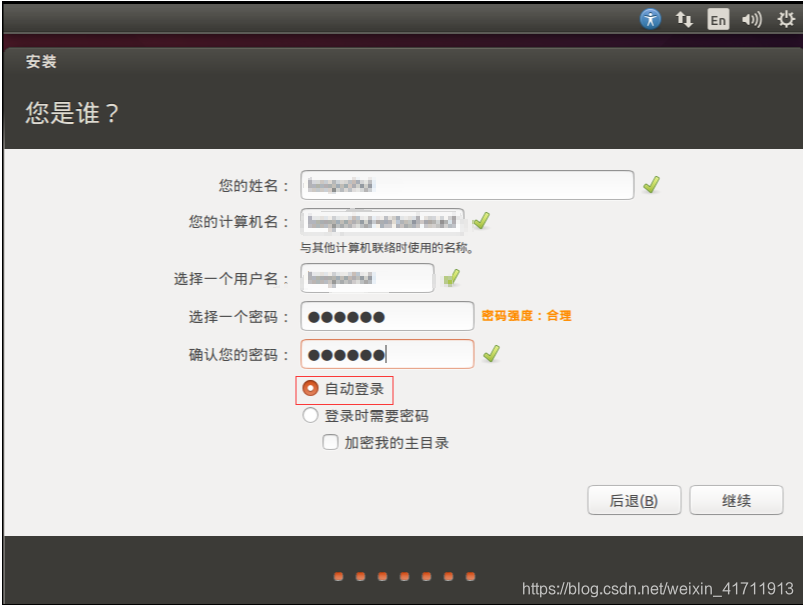Click the checkmark beside username field
This screenshot has height=608, width=804.
tap(451, 278)
